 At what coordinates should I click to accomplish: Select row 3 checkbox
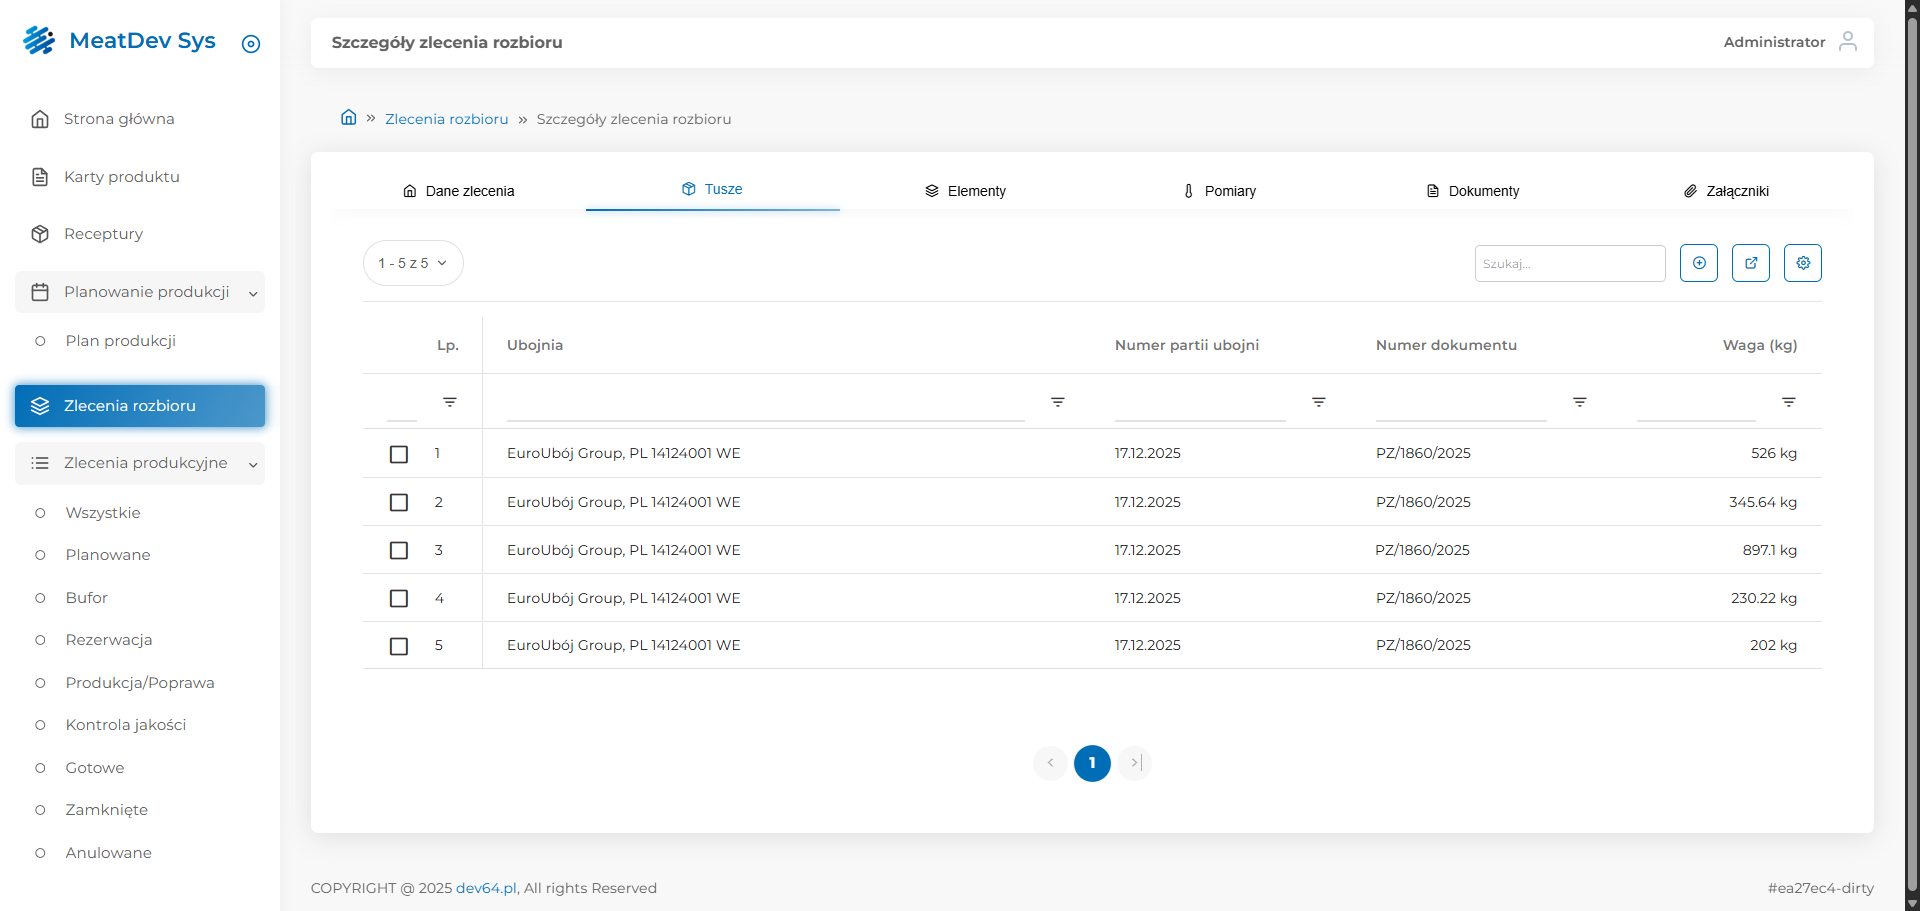click(399, 550)
